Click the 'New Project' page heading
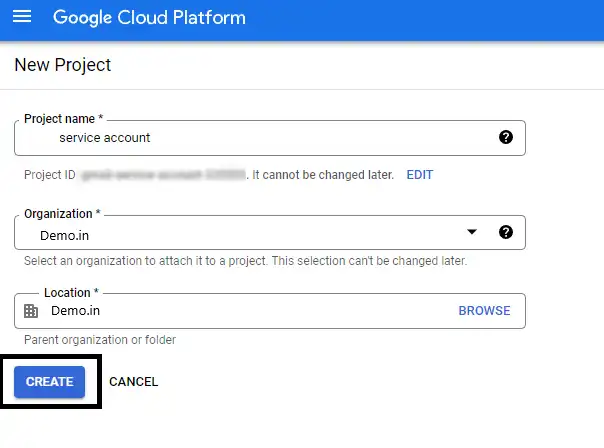Image resolution: width=604 pixels, height=448 pixels. [63, 65]
